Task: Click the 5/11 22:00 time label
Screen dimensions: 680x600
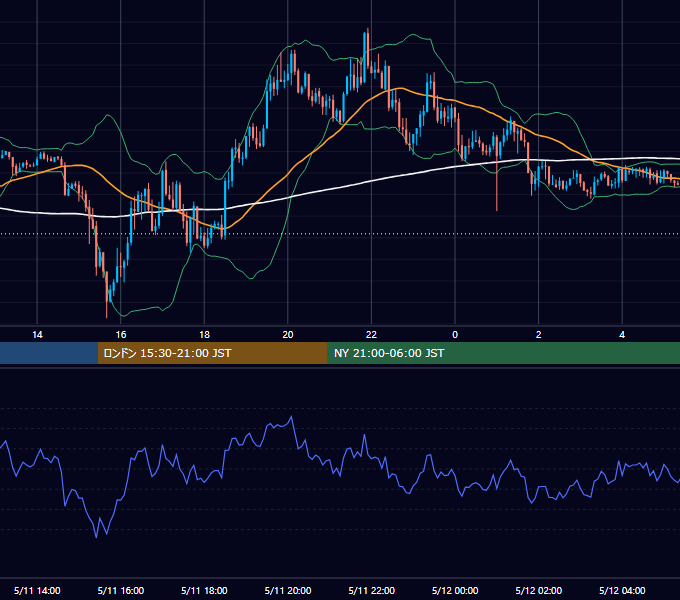Action: (372, 590)
